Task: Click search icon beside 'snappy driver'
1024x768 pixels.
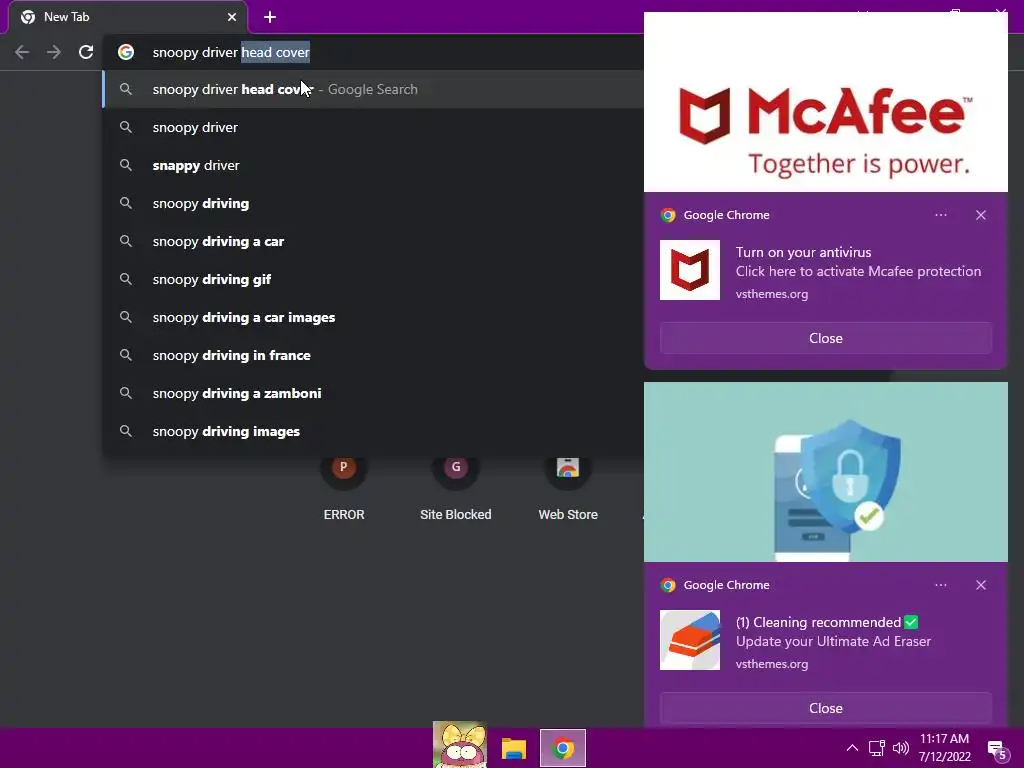Action: (126, 165)
